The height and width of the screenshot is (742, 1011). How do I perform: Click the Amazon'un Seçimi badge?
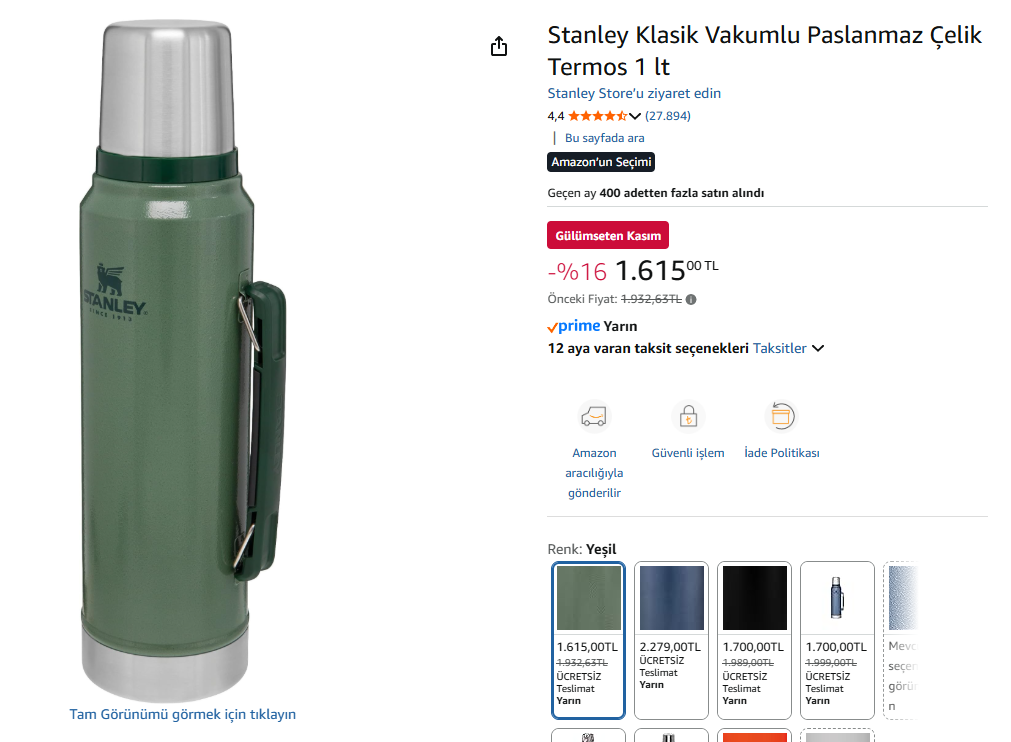click(601, 162)
